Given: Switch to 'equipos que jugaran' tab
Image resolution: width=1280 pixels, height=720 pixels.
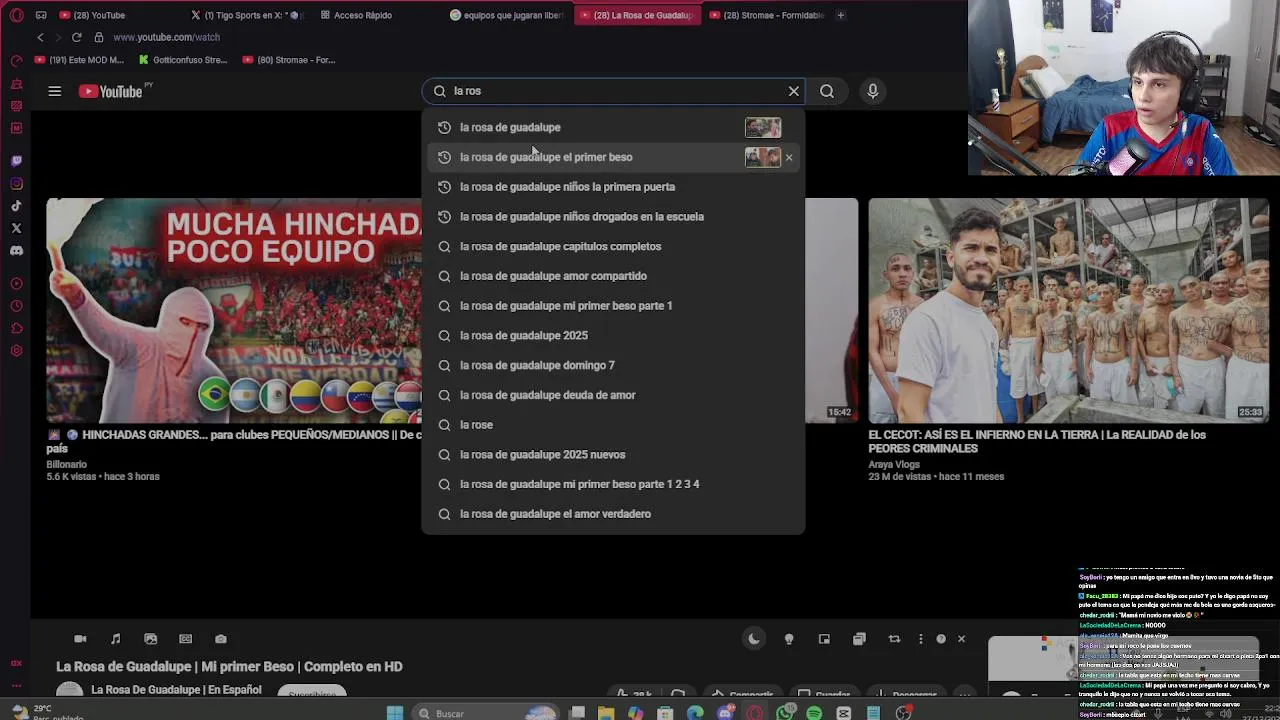Looking at the screenshot, I should pyautogui.click(x=508, y=15).
